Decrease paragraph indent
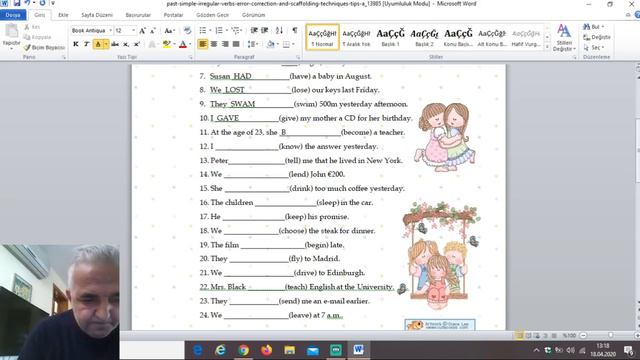 click(254, 31)
